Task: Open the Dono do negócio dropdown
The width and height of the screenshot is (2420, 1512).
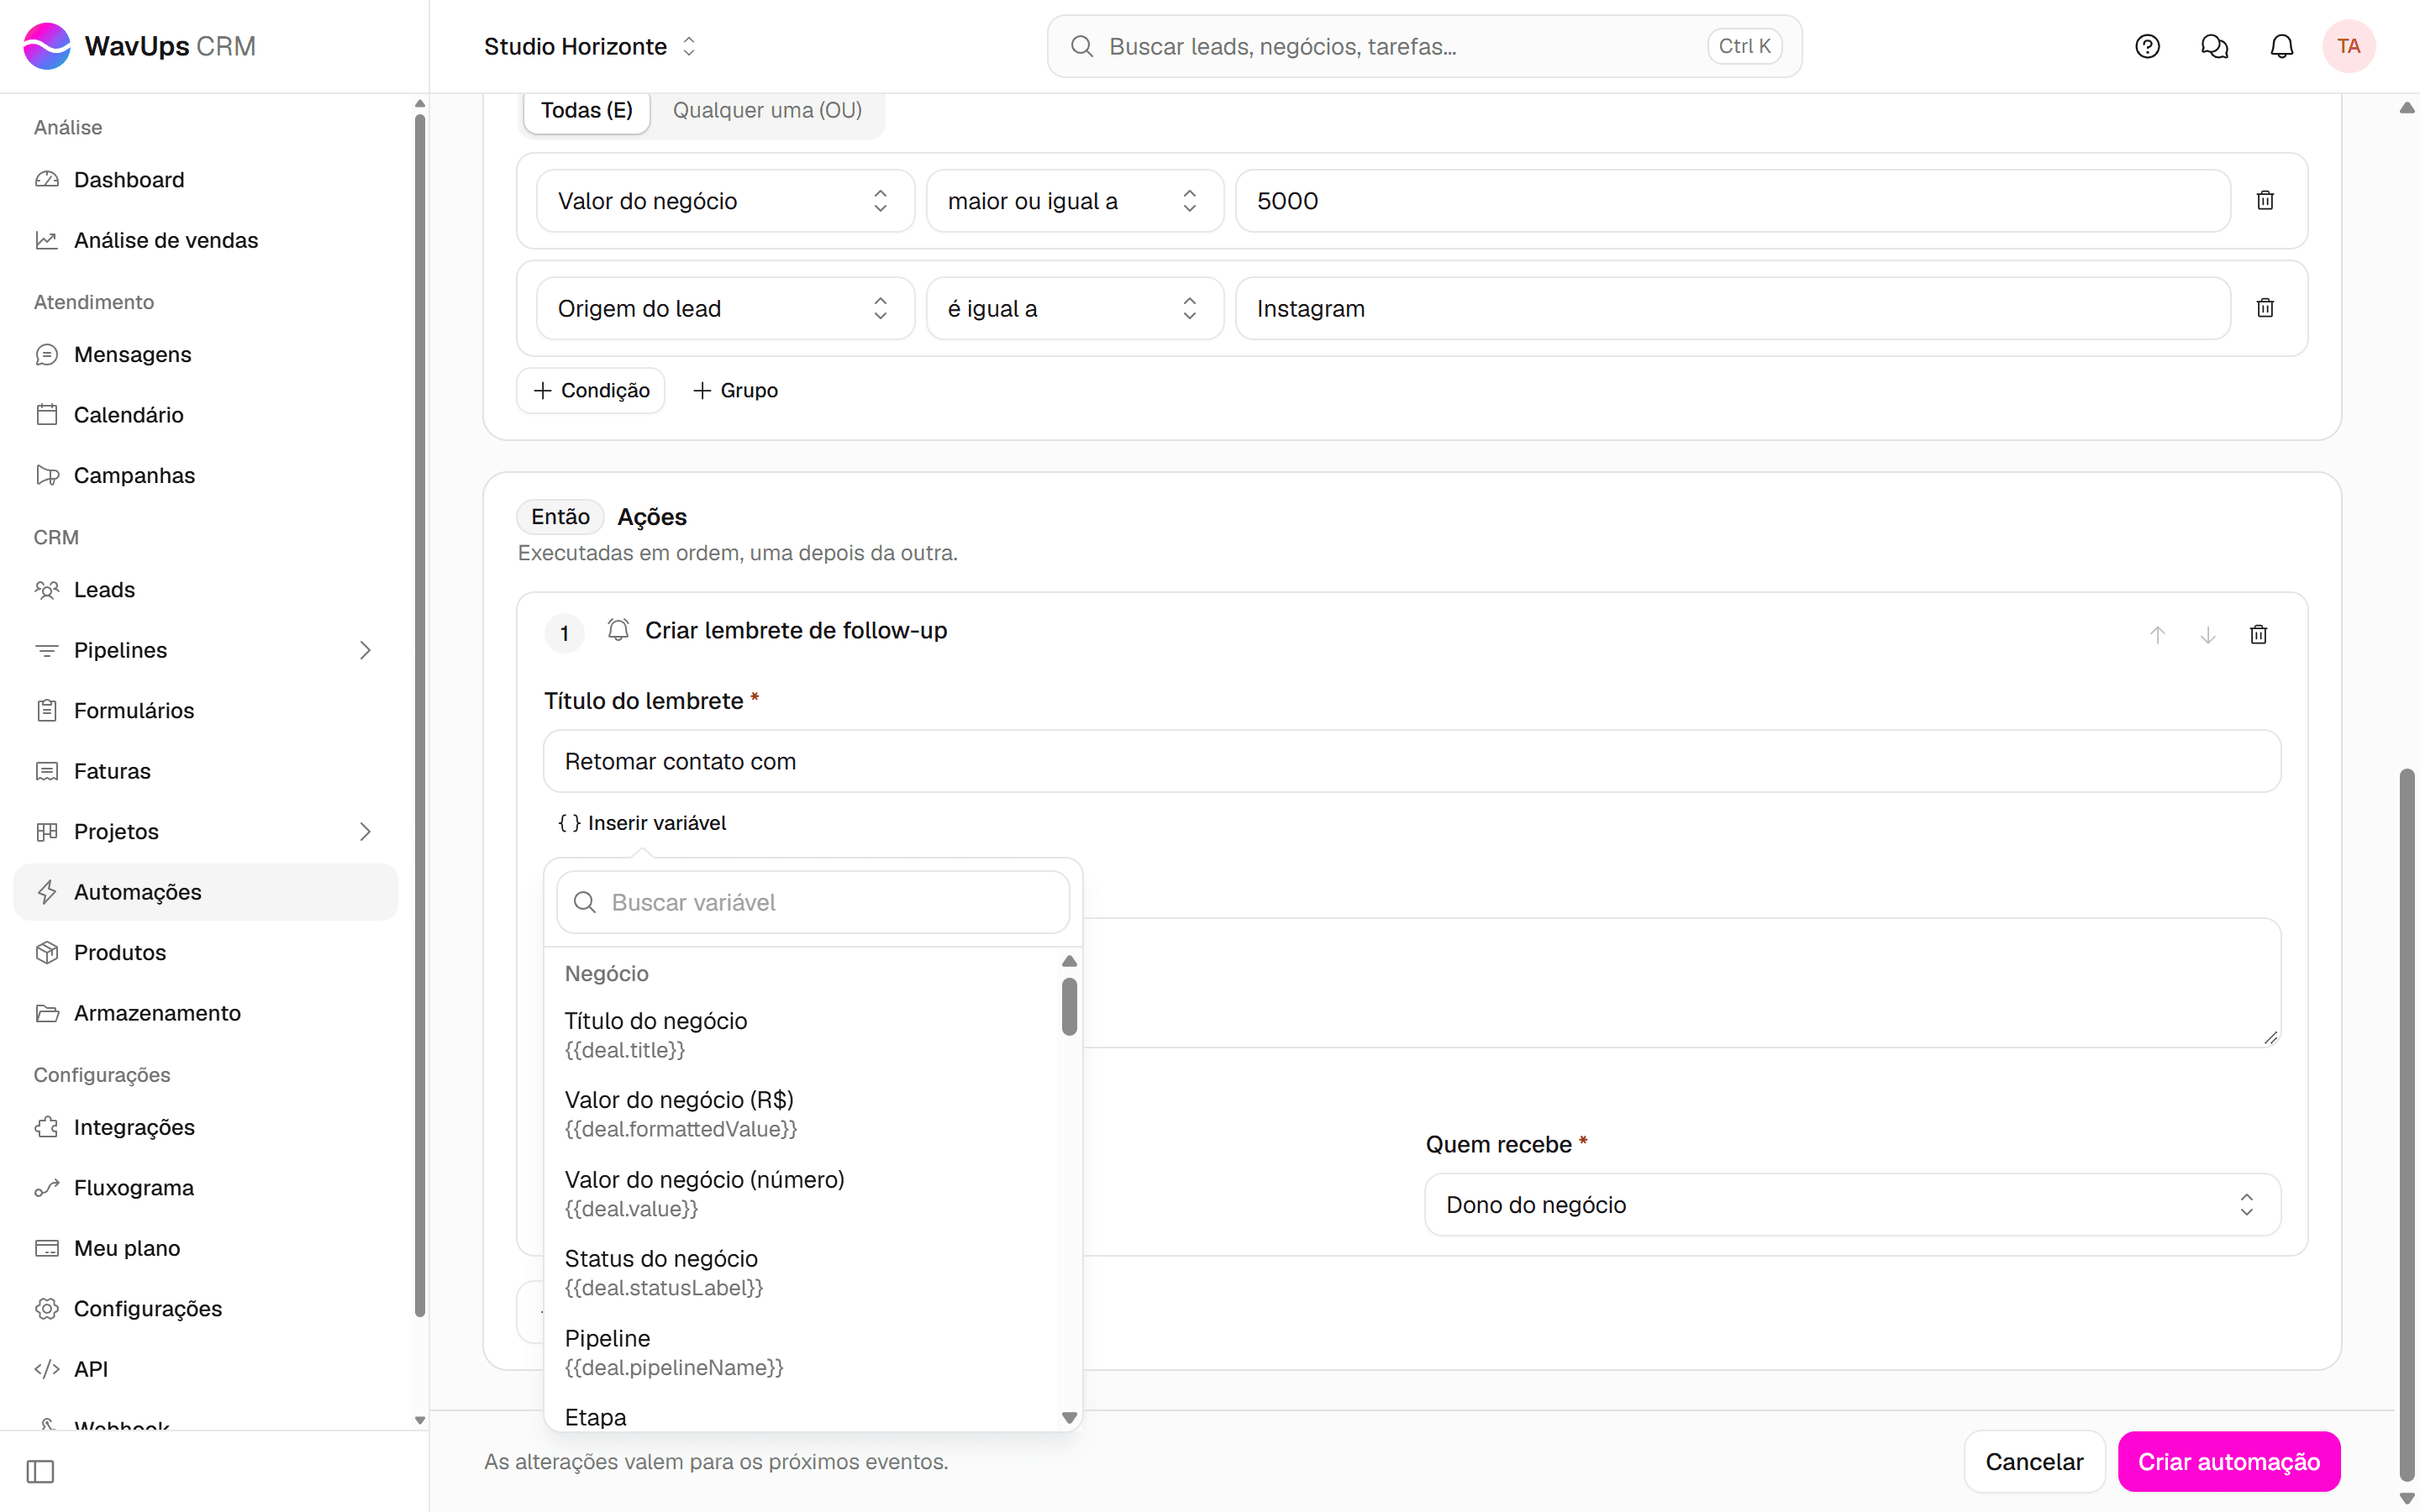Action: tap(1852, 1205)
